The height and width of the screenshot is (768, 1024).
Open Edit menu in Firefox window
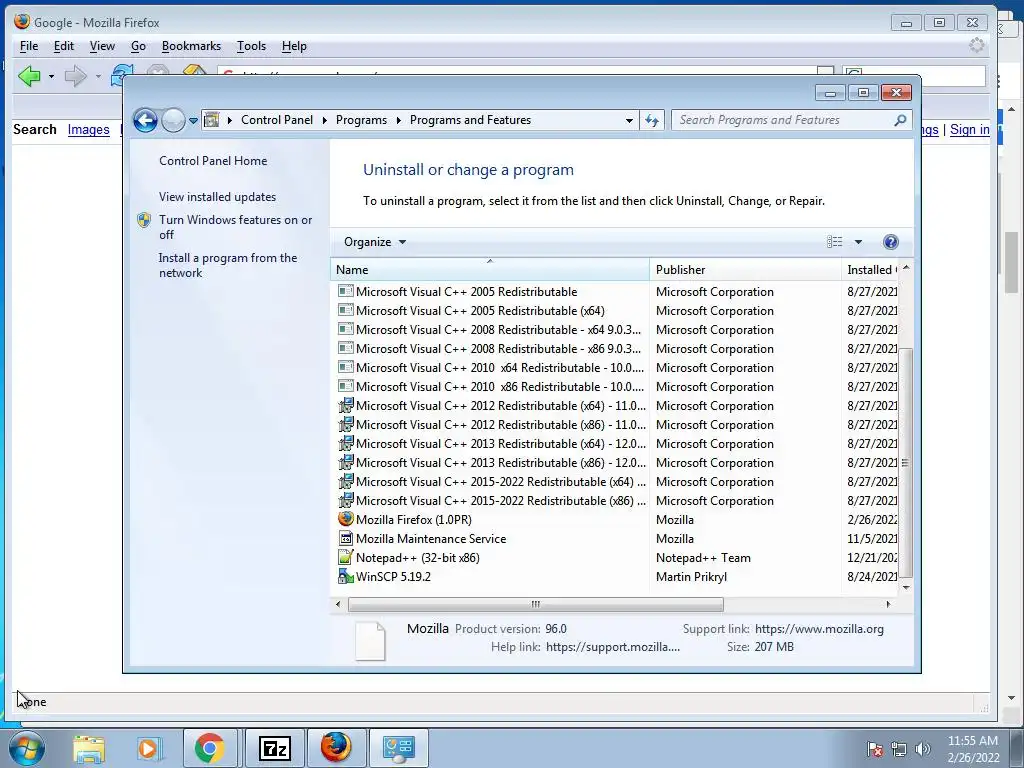[x=63, y=46]
